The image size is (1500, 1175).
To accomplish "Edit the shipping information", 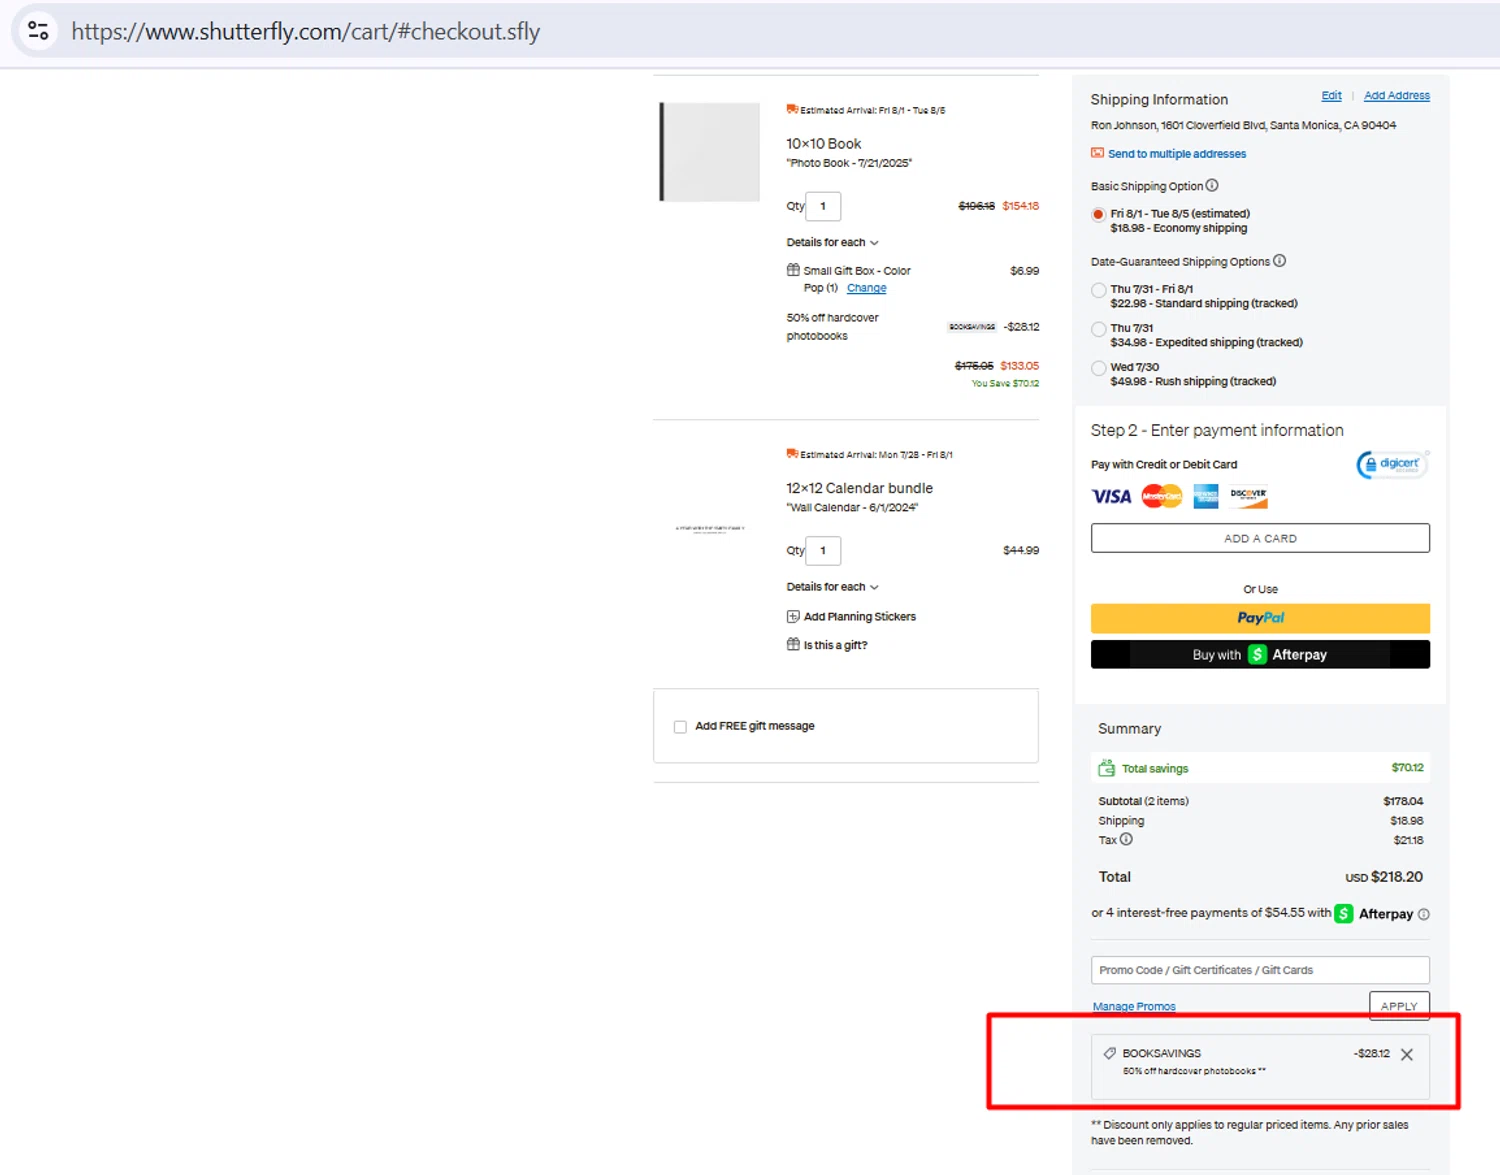I will pos(1331,96).
